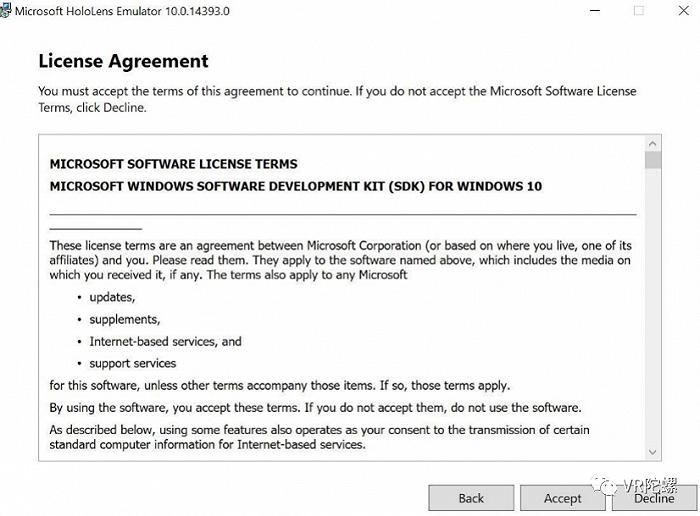This screenshot has width=700, height=516.
Task: Click the license text scroll-up arrow
Action: (653, 144)
